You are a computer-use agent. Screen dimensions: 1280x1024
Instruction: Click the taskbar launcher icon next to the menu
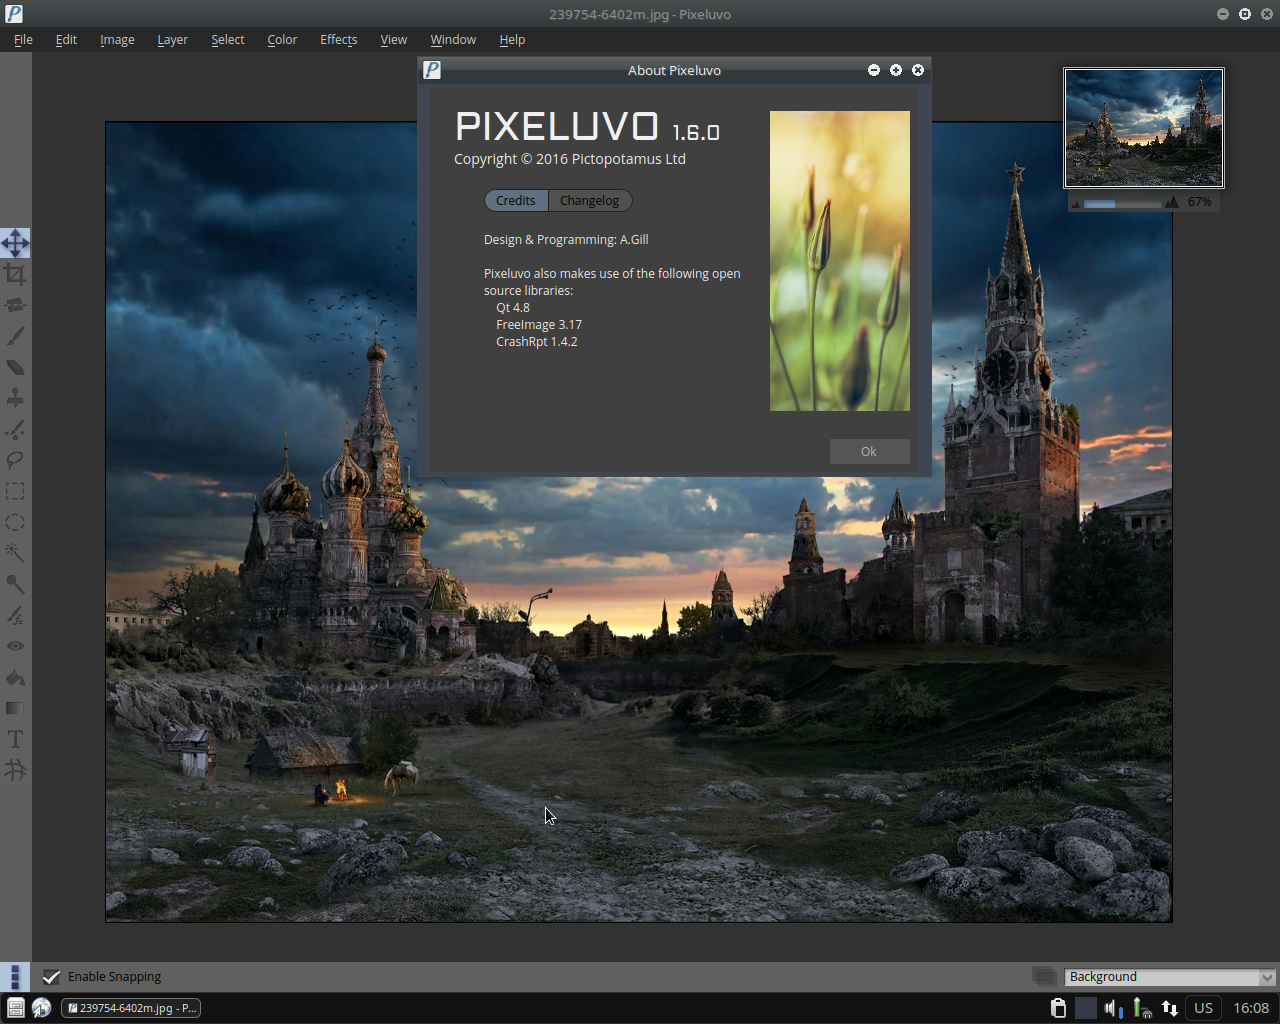coord(42,1008)
